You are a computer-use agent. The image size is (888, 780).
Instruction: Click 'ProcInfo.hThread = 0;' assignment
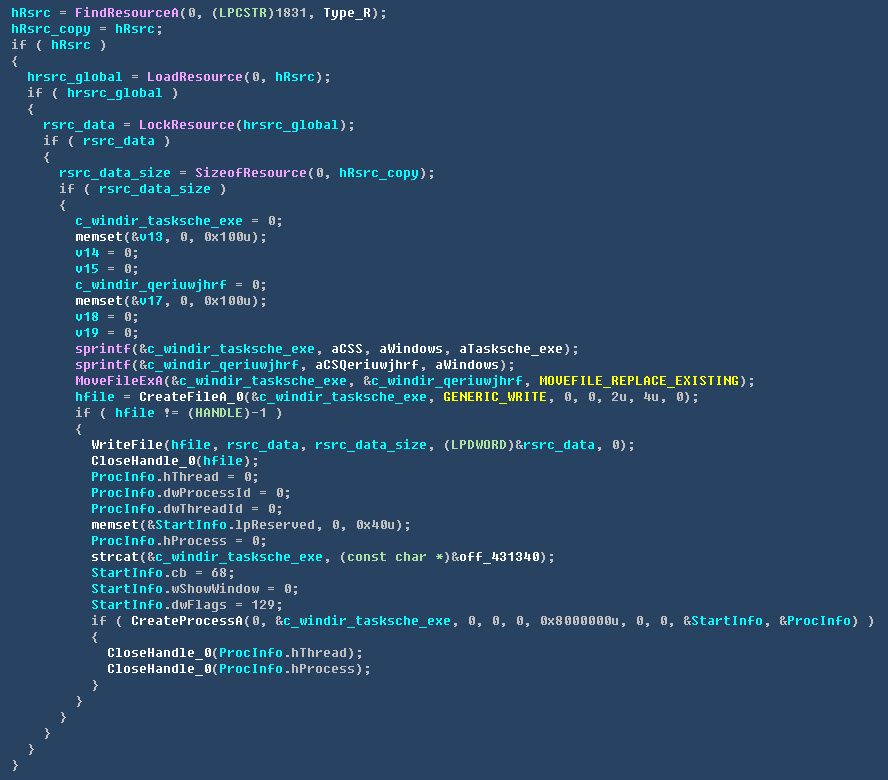(175, 476)
